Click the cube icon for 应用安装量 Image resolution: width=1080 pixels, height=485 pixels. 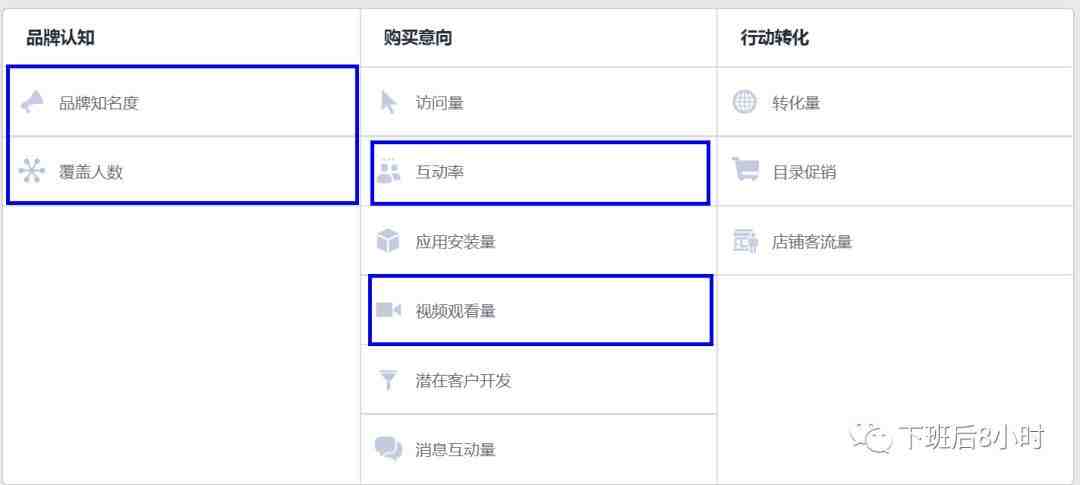tap(388, 241)
